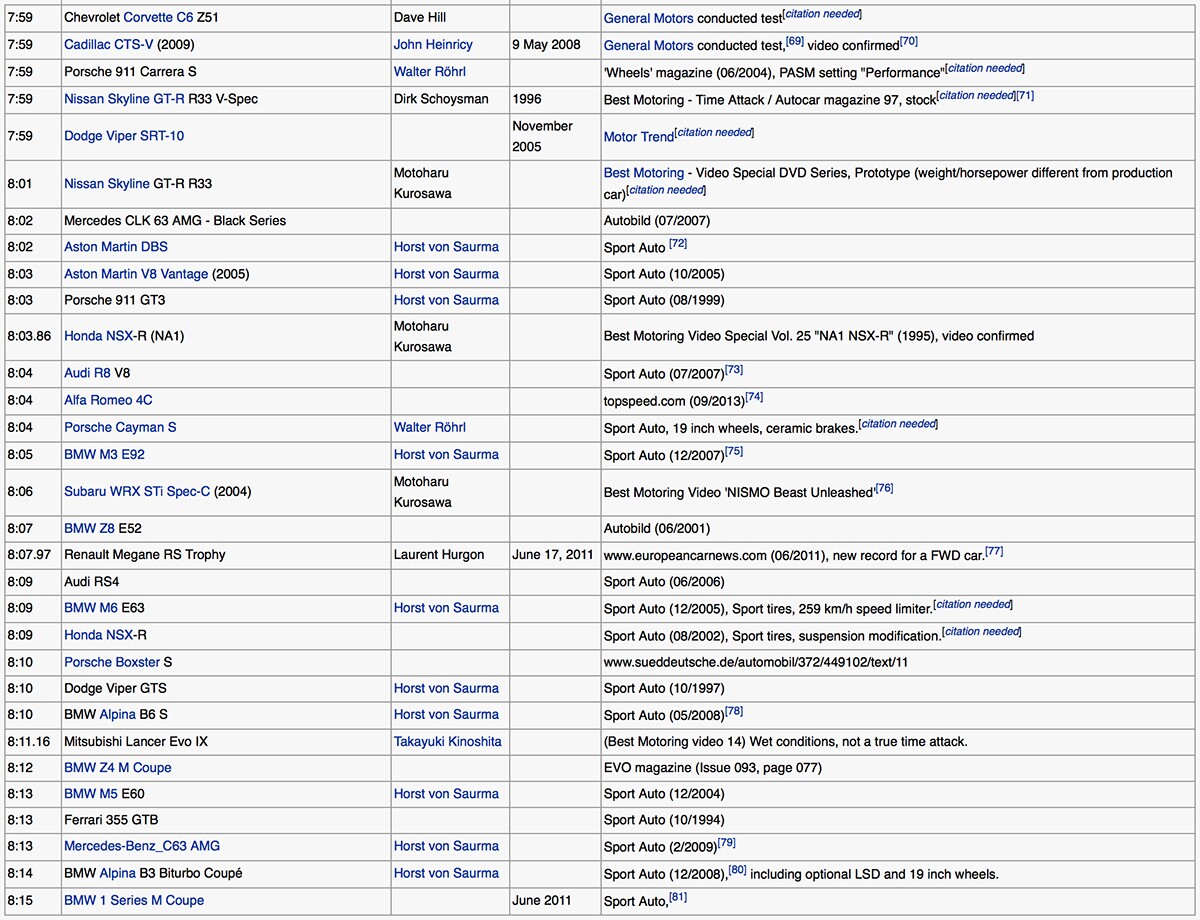Click Horst von Saurma in Dodge Viper GTS row

tap(446, 687)
